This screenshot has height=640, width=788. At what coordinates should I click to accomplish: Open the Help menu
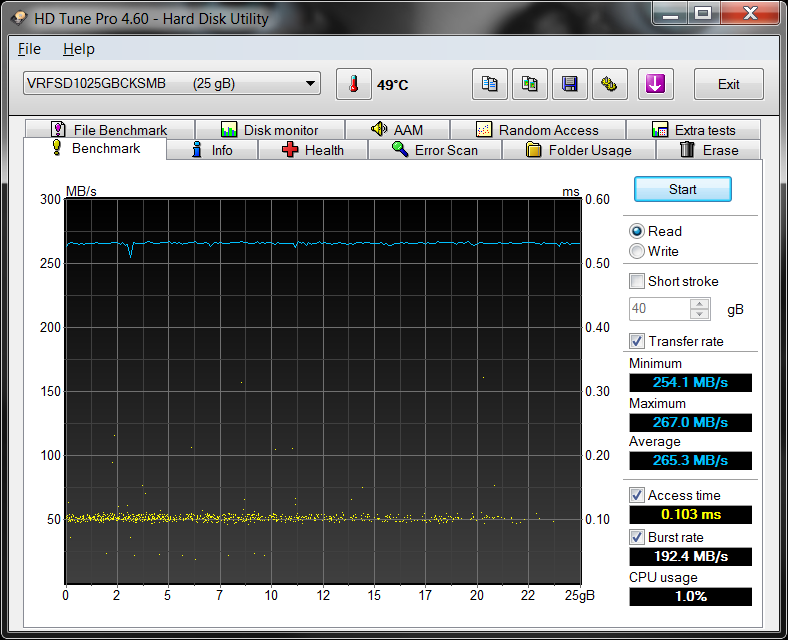click(x=78, y=49)
